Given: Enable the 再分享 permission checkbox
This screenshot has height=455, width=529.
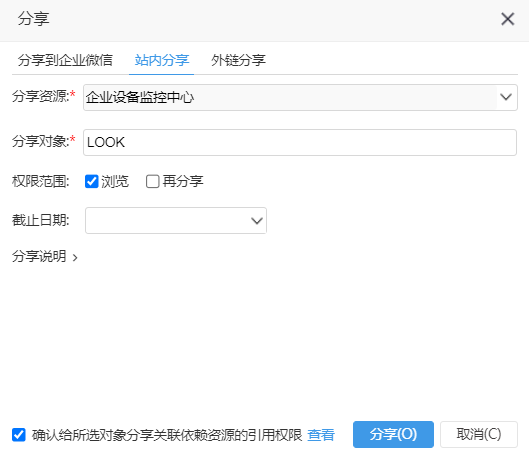Looking at the screenshot, I should pos(152,181).
